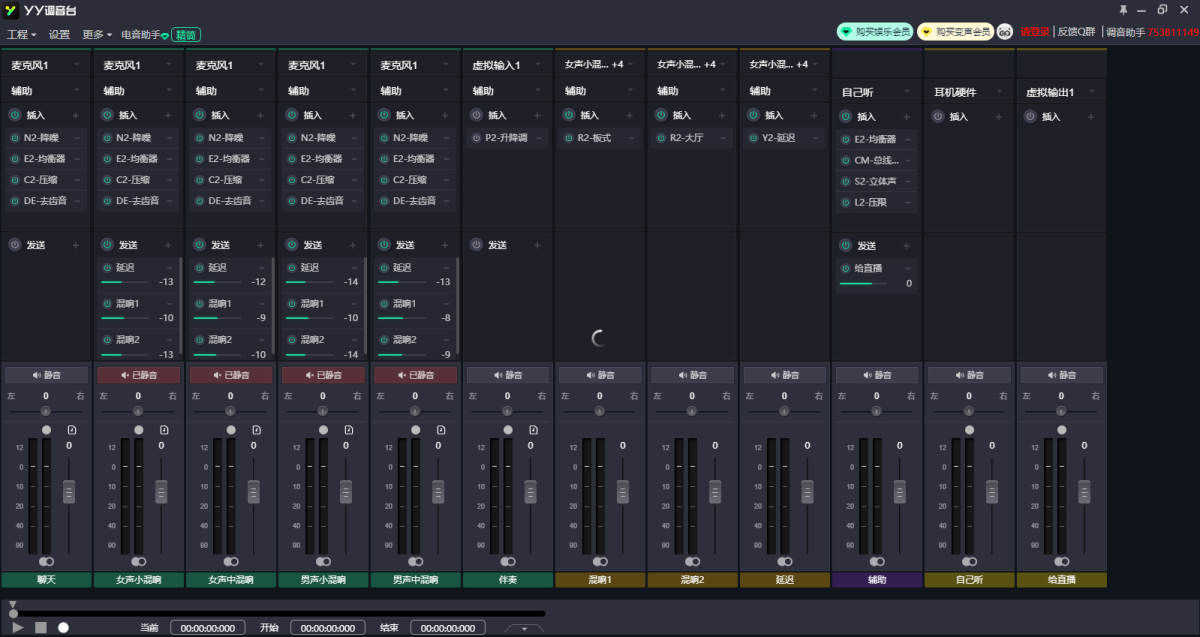Toggle power for 插入 on 耳机硬件 channel
The image size is (1200, 637).
pos(938,117)
